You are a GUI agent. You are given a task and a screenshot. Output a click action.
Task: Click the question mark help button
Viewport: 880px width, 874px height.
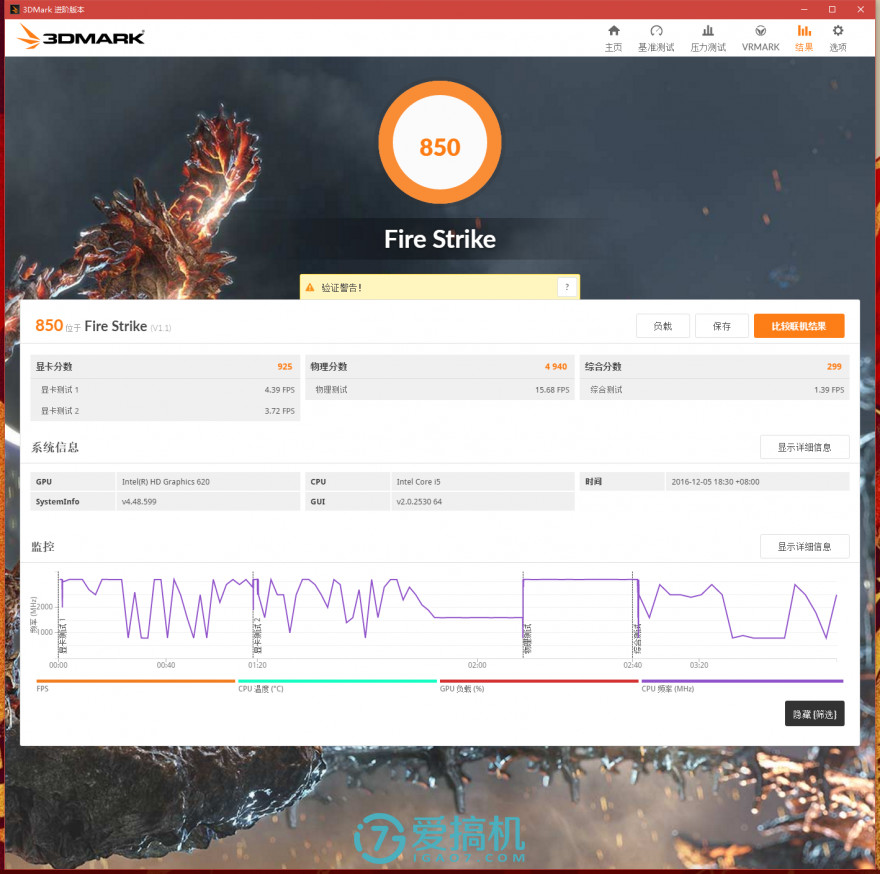567,287
